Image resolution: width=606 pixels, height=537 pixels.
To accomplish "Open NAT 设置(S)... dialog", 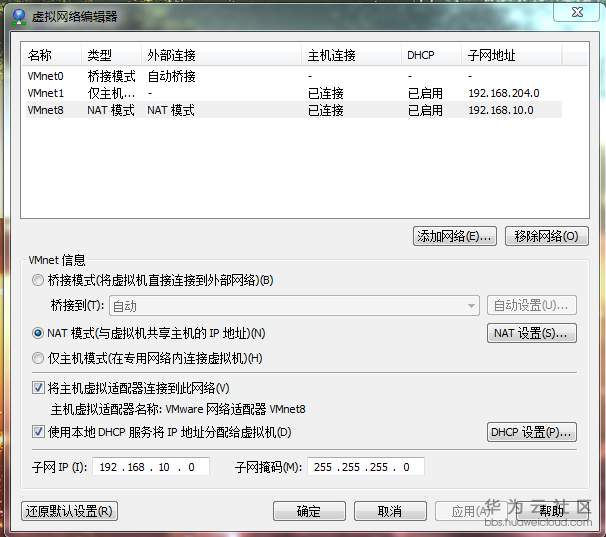I will coord(531,333).
